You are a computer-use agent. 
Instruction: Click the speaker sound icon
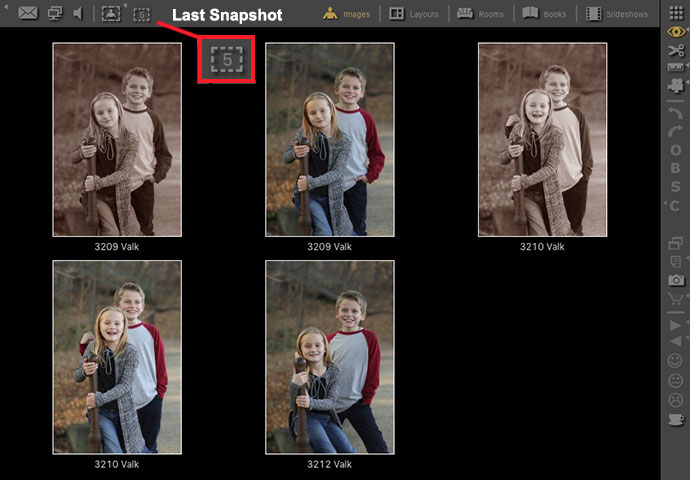tap(77, 14)
